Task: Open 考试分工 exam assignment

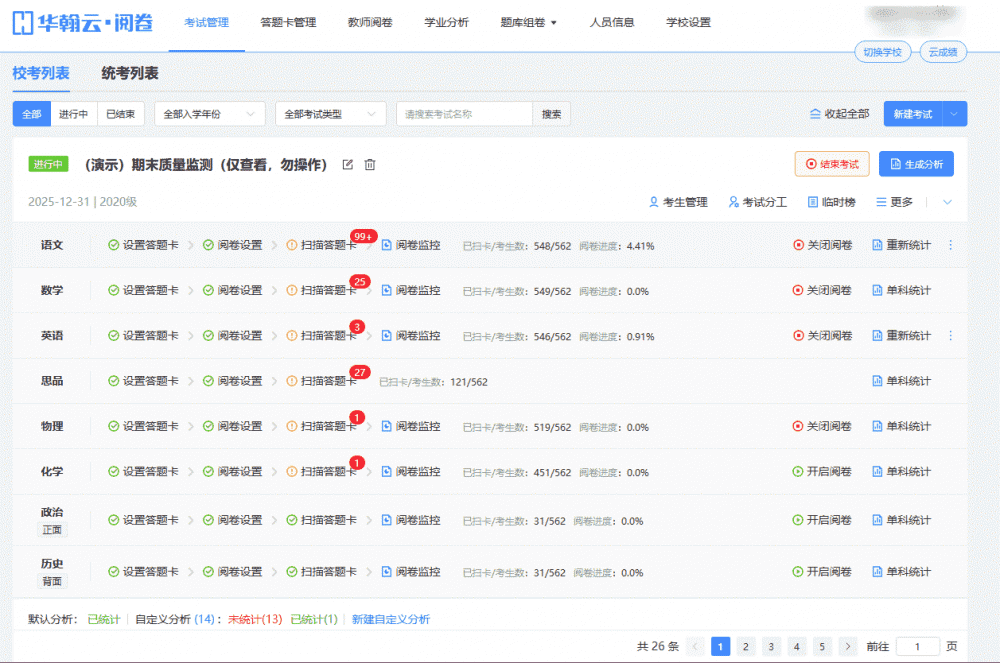Action: pos(758,202)
